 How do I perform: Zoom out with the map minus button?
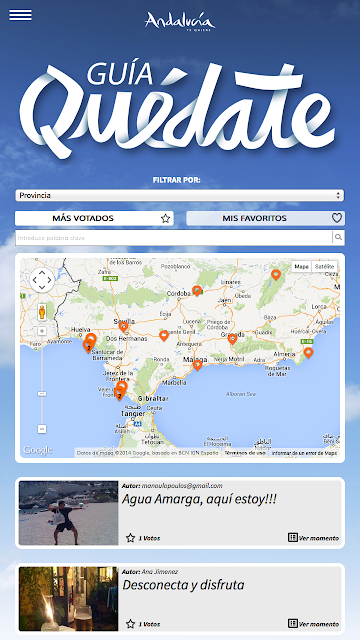point(42,429)
